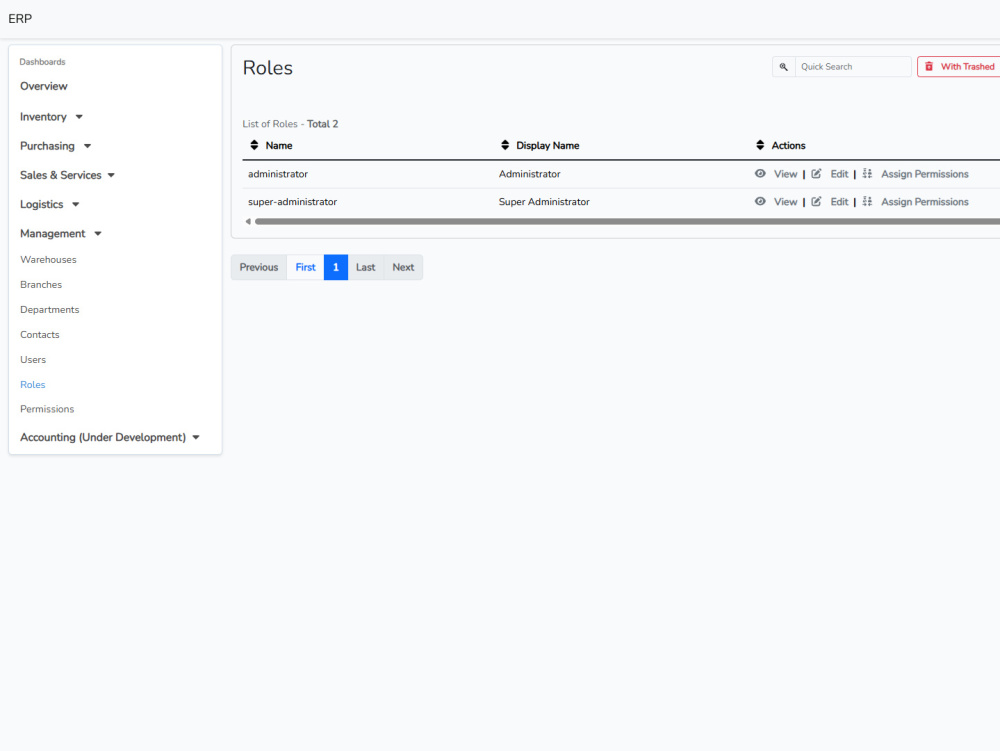Image resolution: width=1000 pixels, height=751 pixels.
Task: Click View for super-administrator role
Action: [x=785, y=201]
